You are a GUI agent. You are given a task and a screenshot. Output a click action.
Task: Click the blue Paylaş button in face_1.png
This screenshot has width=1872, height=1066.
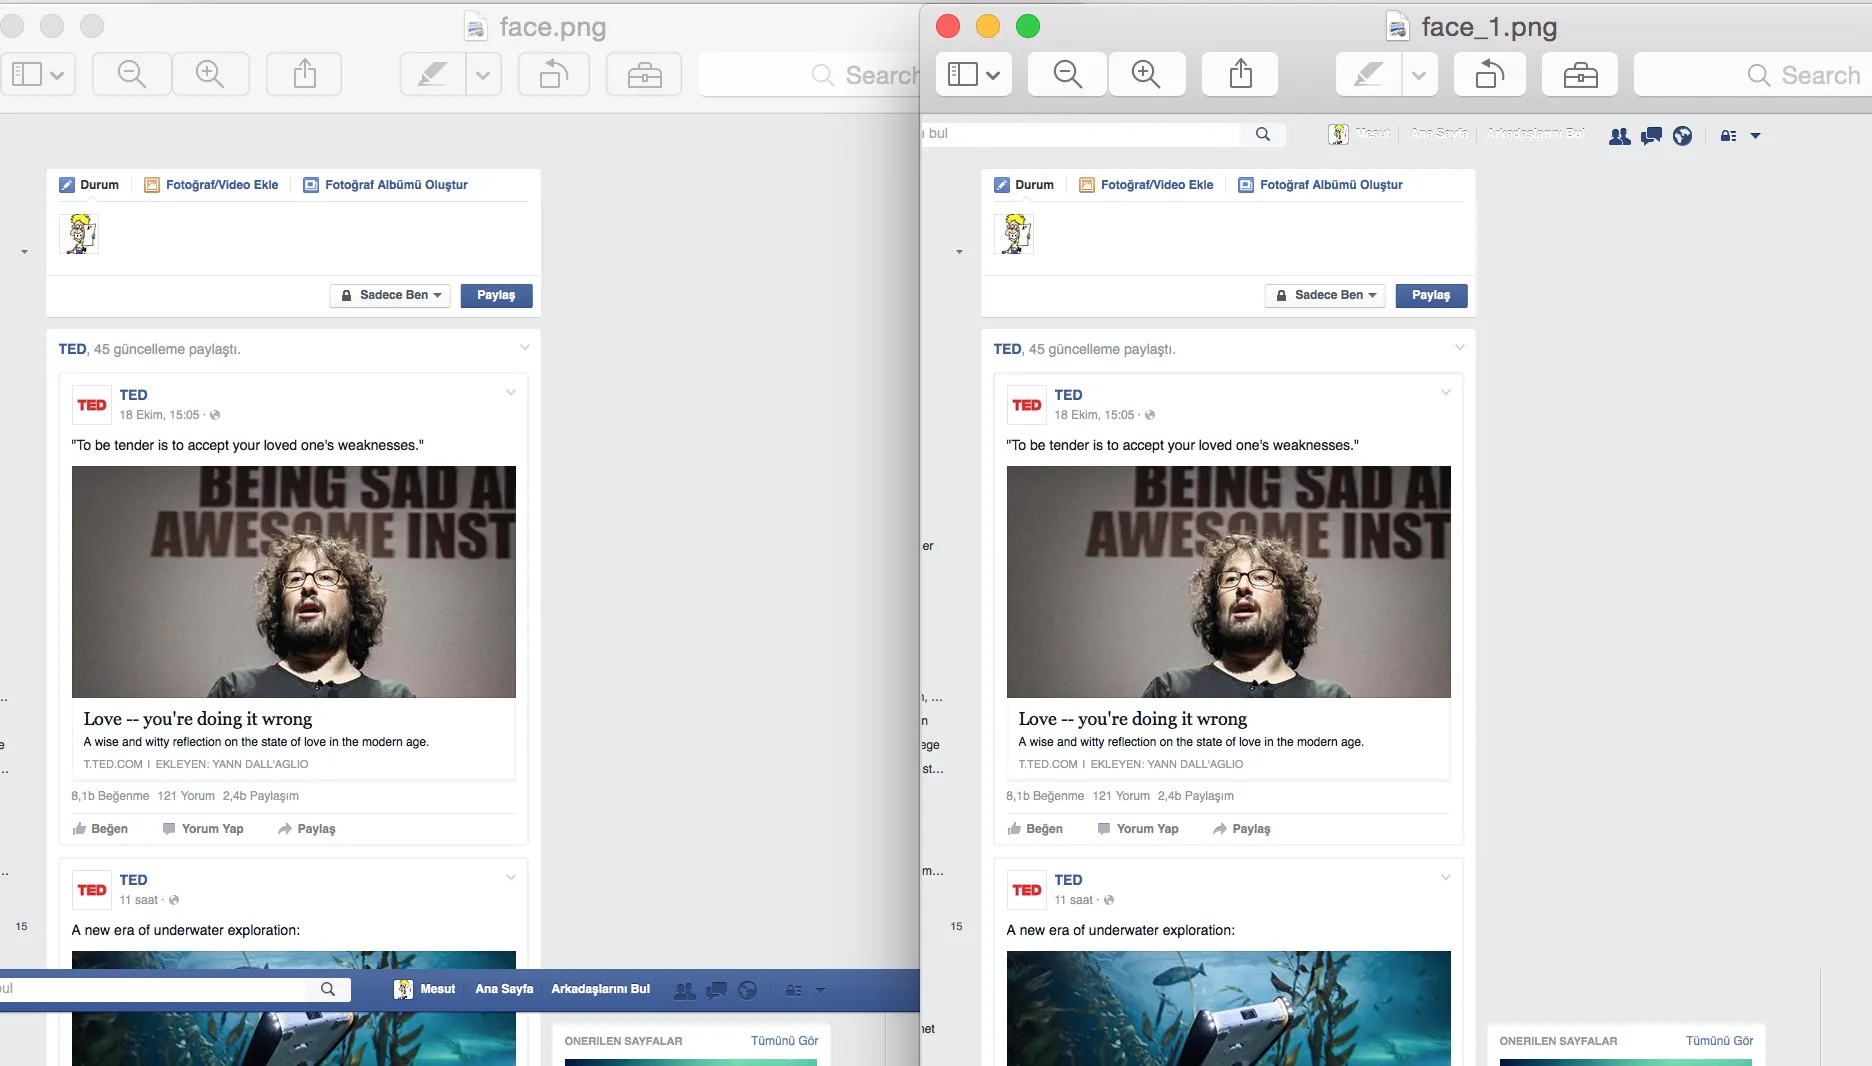coord(1431,295)
